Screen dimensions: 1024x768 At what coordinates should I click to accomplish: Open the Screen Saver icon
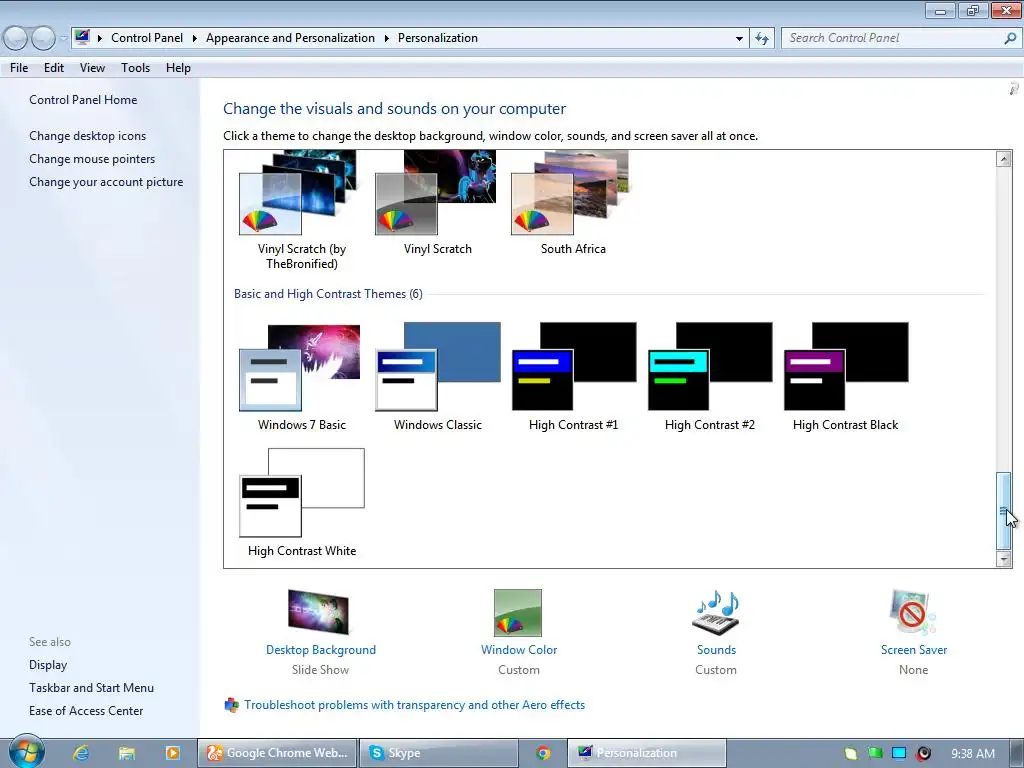(913, 613)
